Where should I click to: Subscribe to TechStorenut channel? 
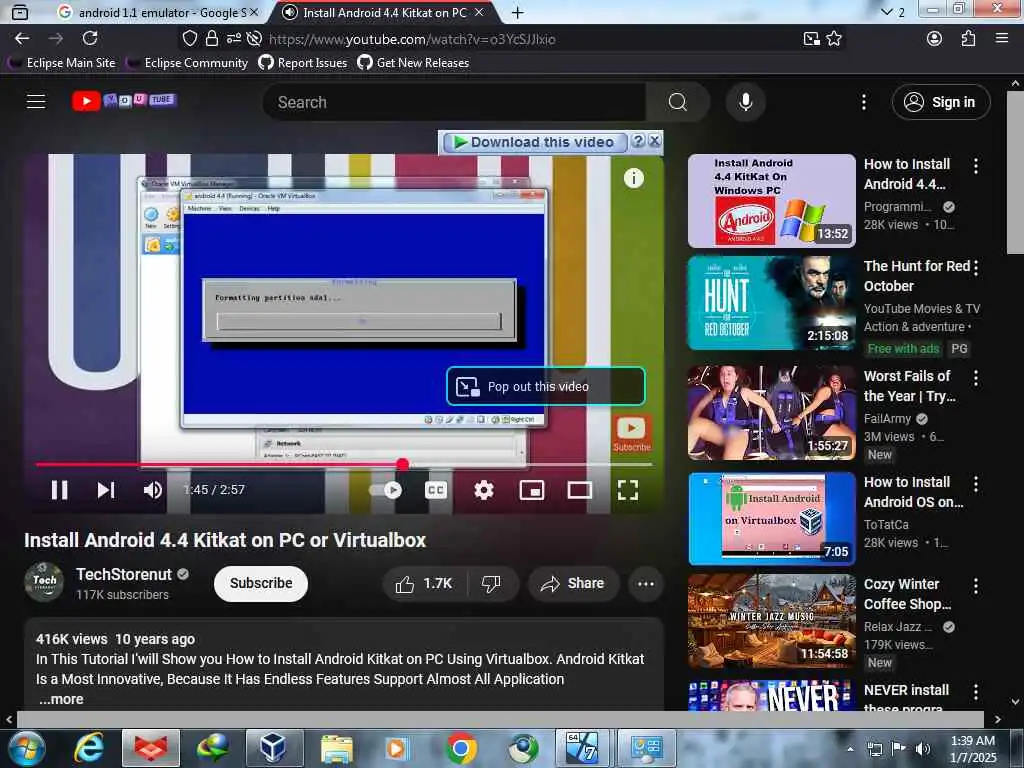click(261, 583)
